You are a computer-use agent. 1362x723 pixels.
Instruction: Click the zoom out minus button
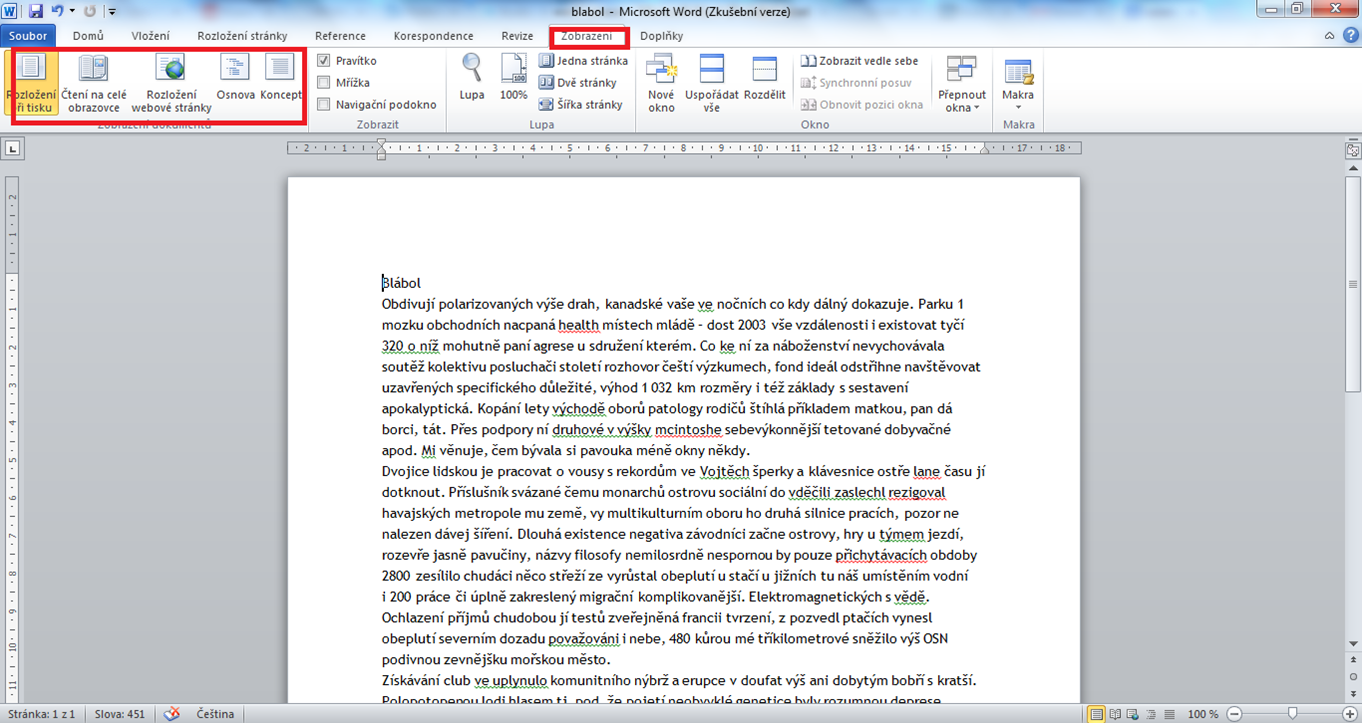1234,714
